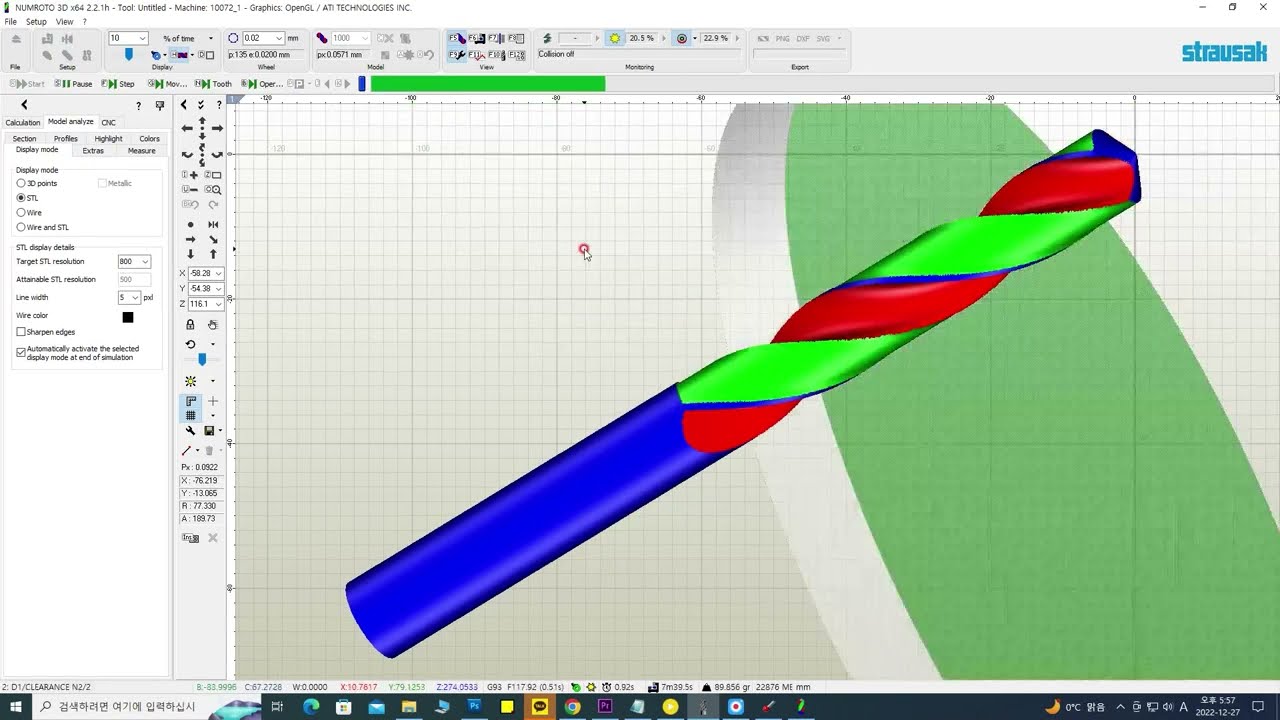1280x720 pixels.
Task: Click the pin panel icon
Action: coord(160,105)
